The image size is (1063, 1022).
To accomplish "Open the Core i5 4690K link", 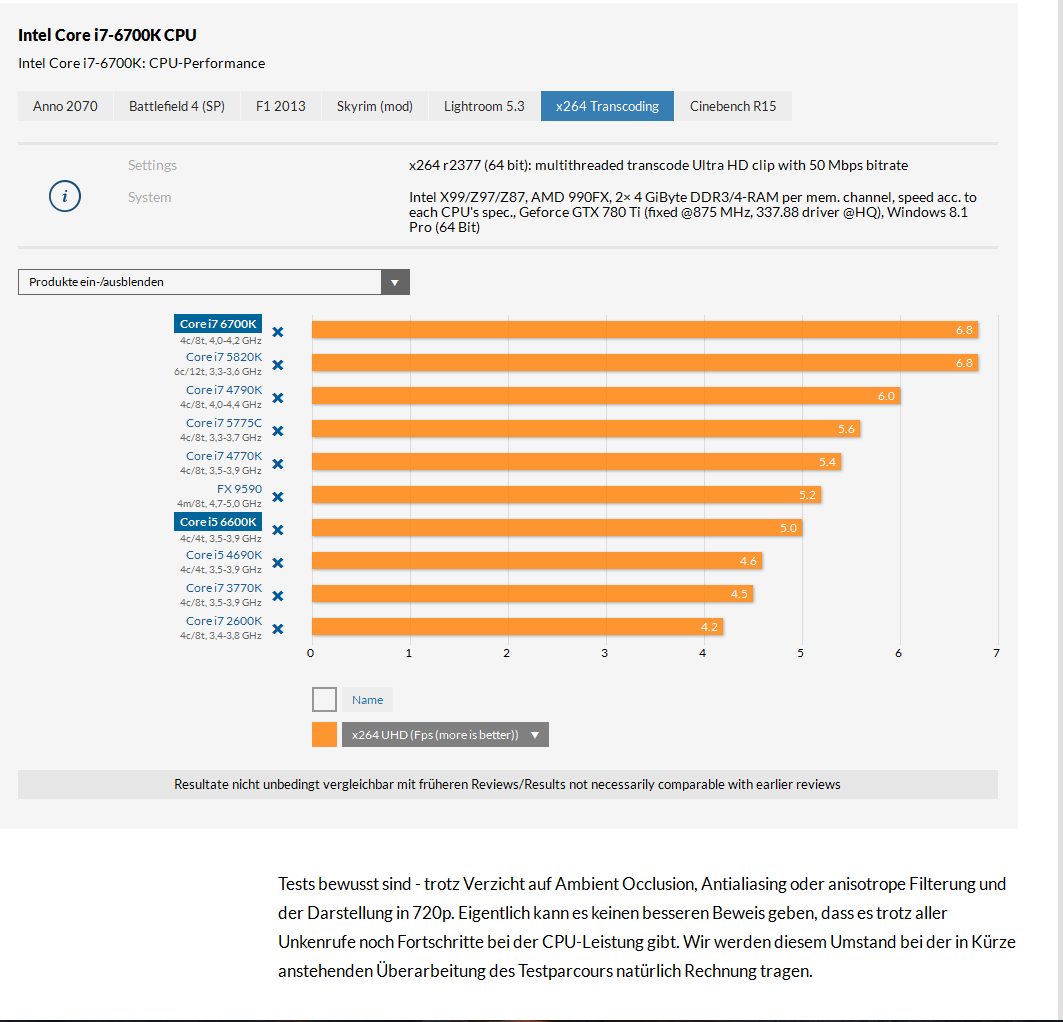I will [x=224, y=555].
